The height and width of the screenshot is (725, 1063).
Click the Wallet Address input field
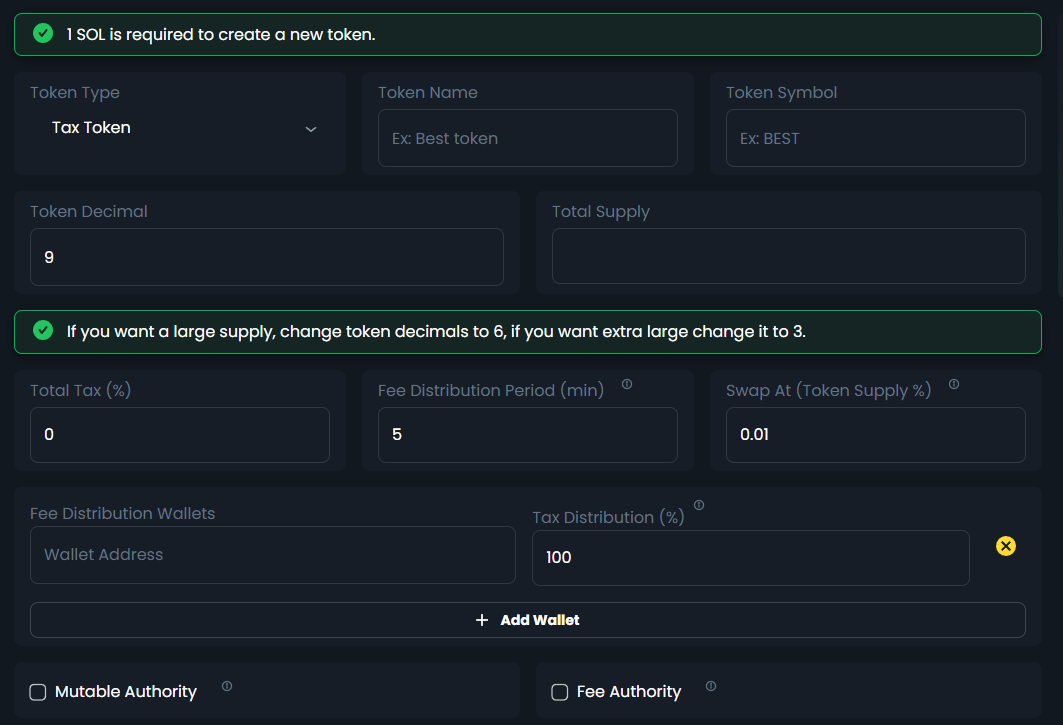click(x=272, y=555)
